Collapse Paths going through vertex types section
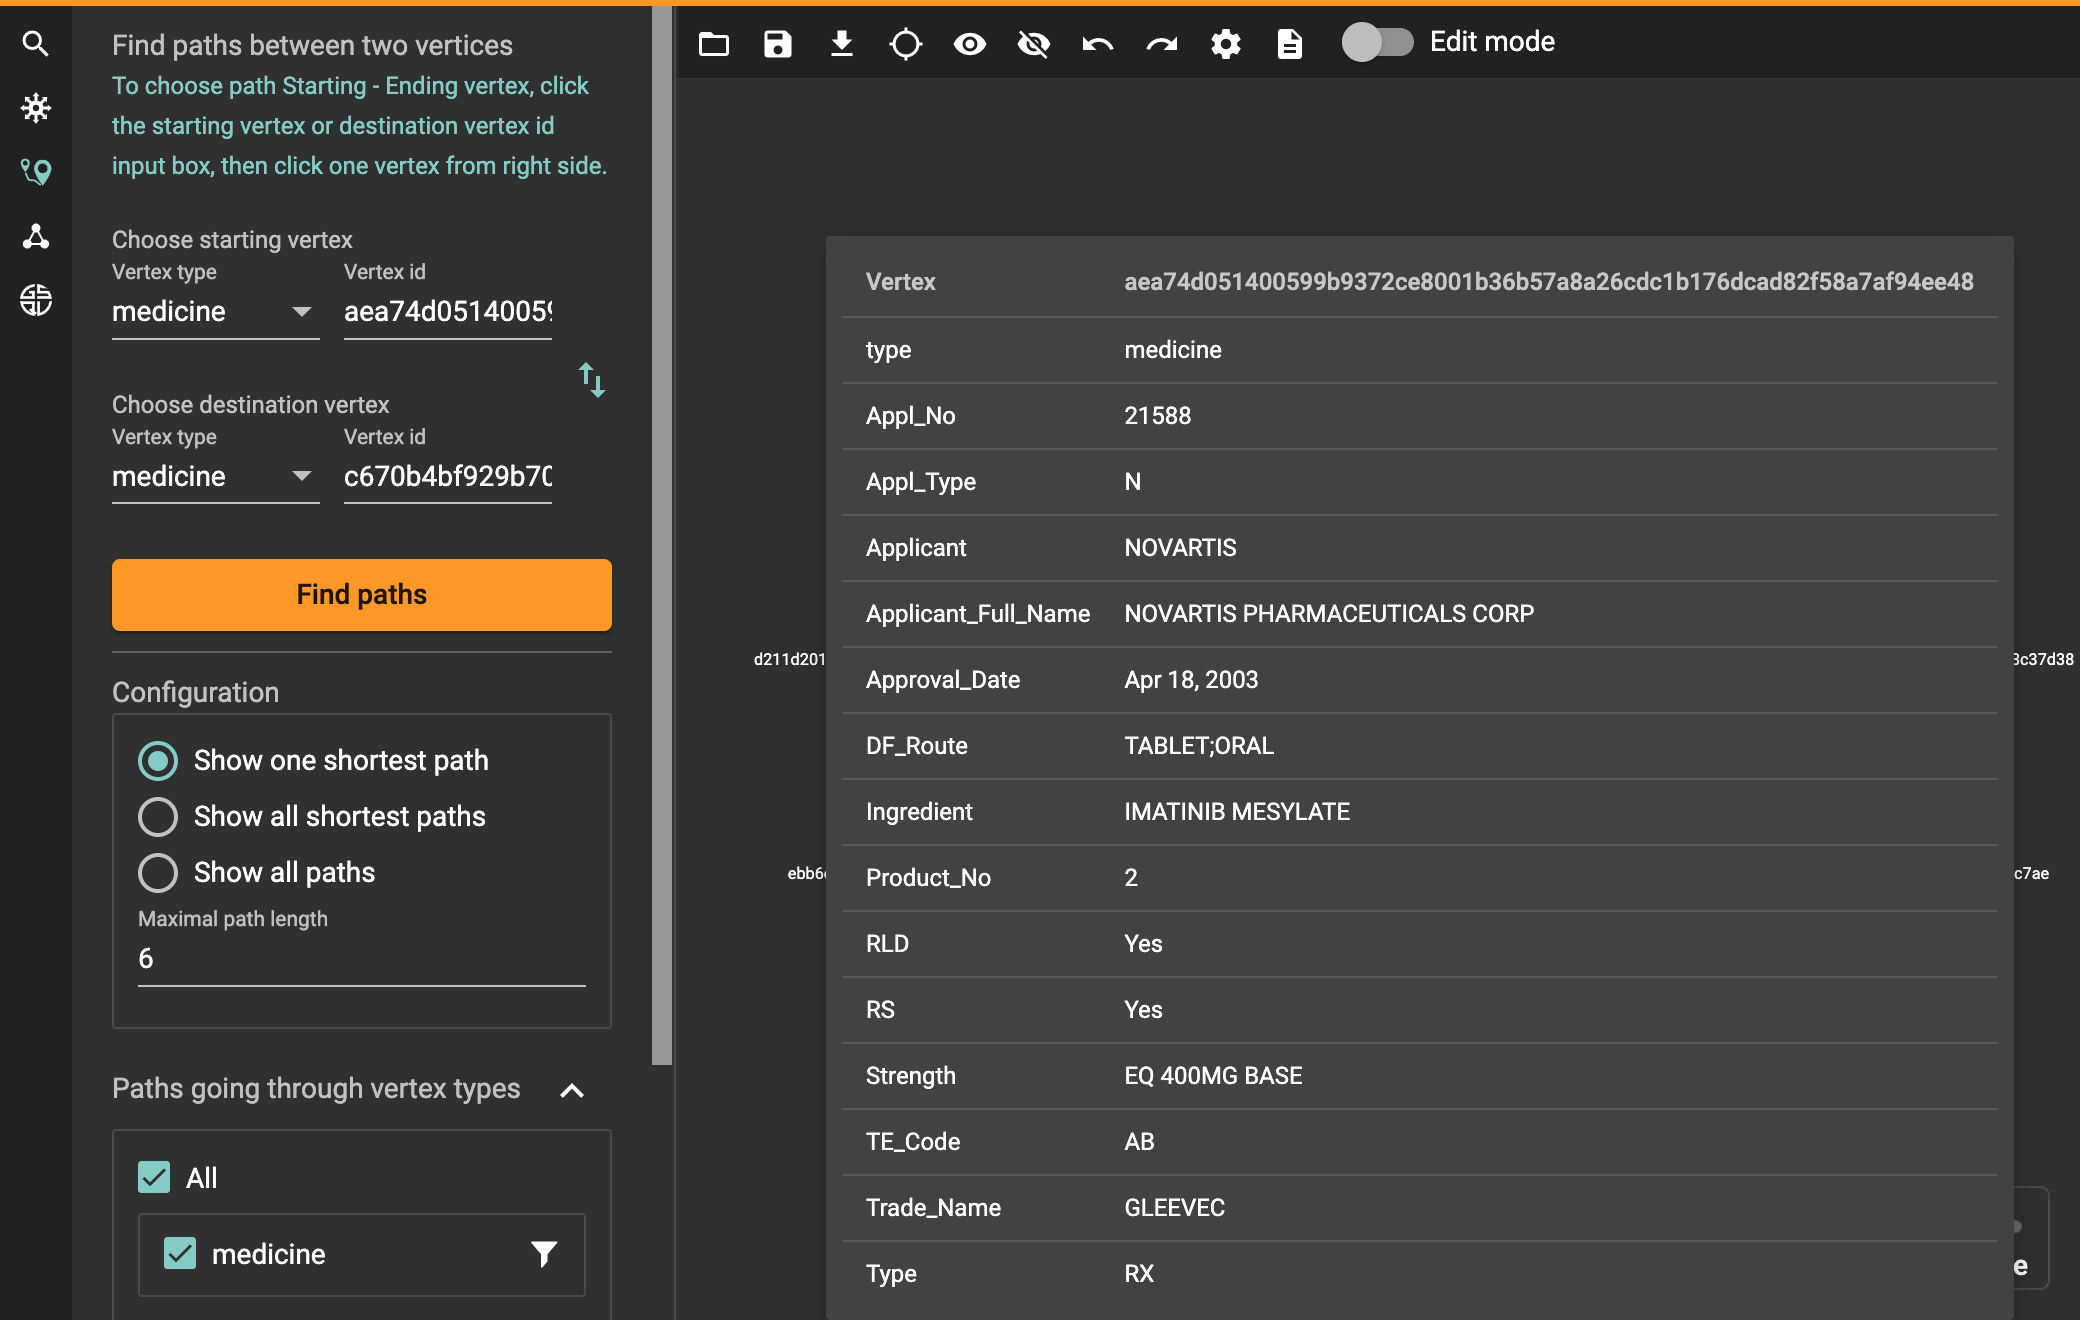The height and width of the screenshot is (1320, 2080). pyautogui.click(x=572, y=1090)
